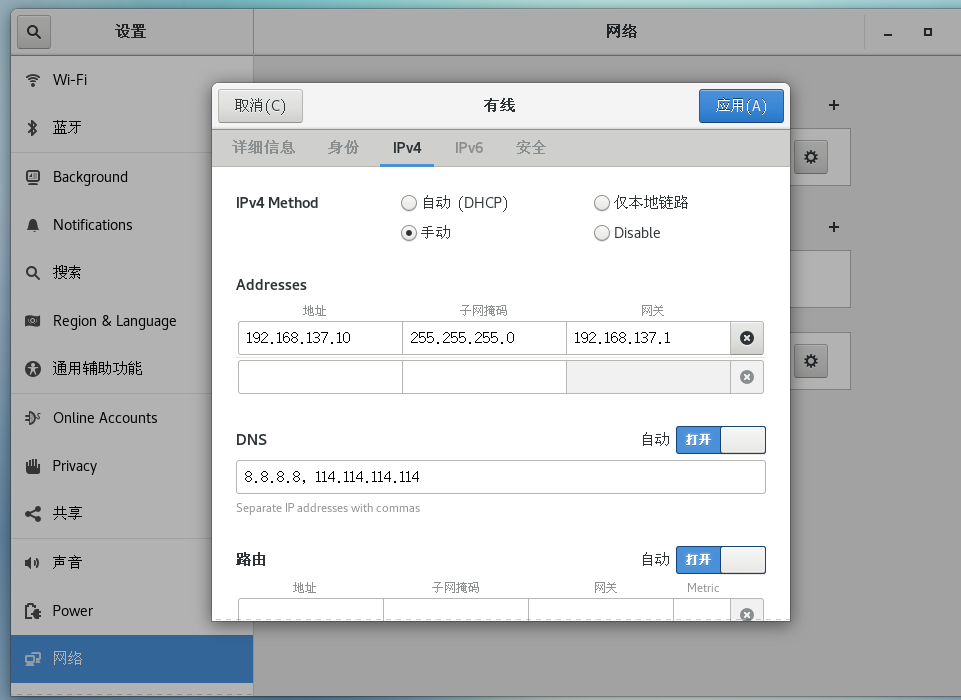Open the 蓝牙 panel via its Bluetooth icon

click(32, 127)
